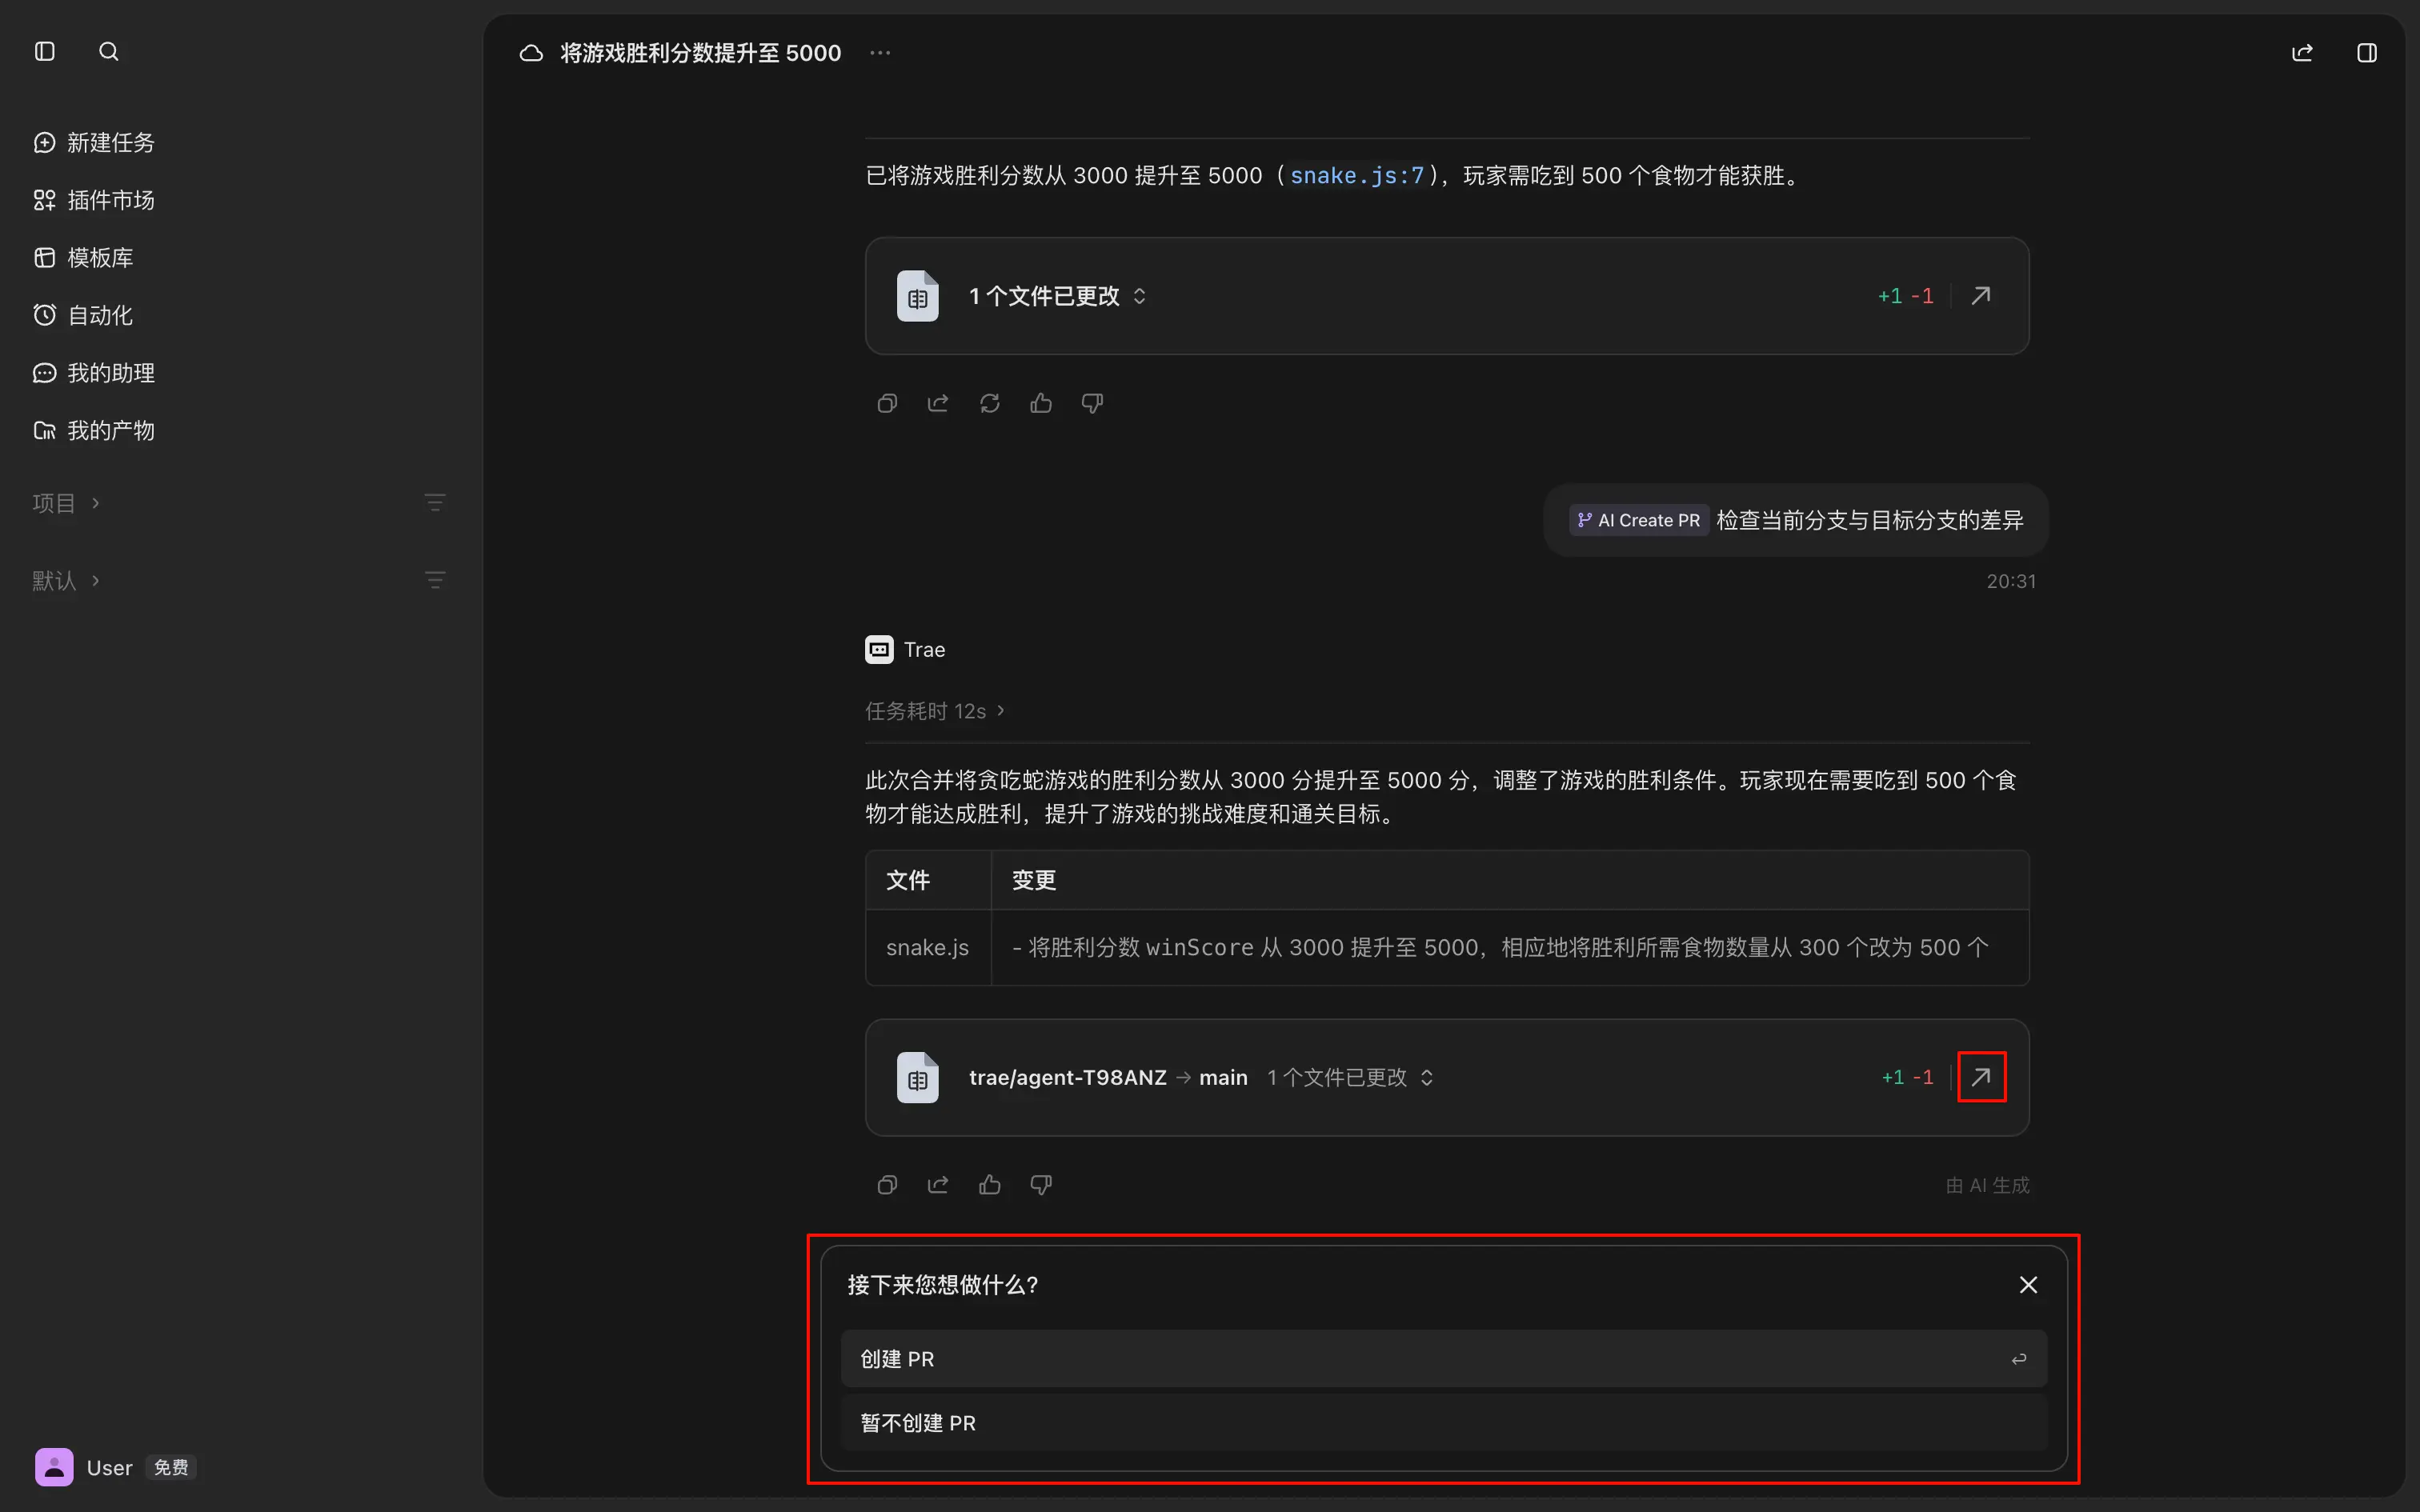This screenshot has height=1512, width=2420.
Task: Regenerate the first reply with refresh icon
Action: [x=990, y=403]
